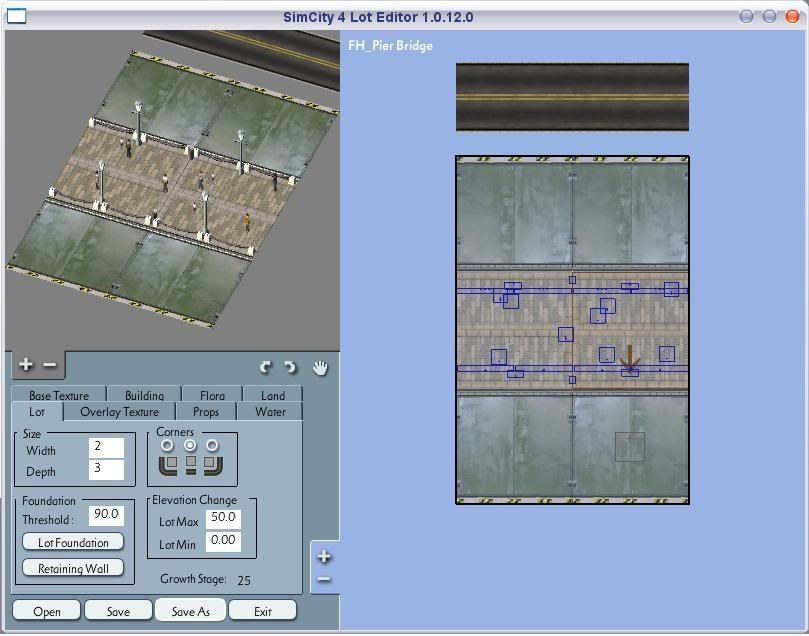Open the Base Texture tab
The height and width of the screenshot is (636, 809).
tap(59, 395)
